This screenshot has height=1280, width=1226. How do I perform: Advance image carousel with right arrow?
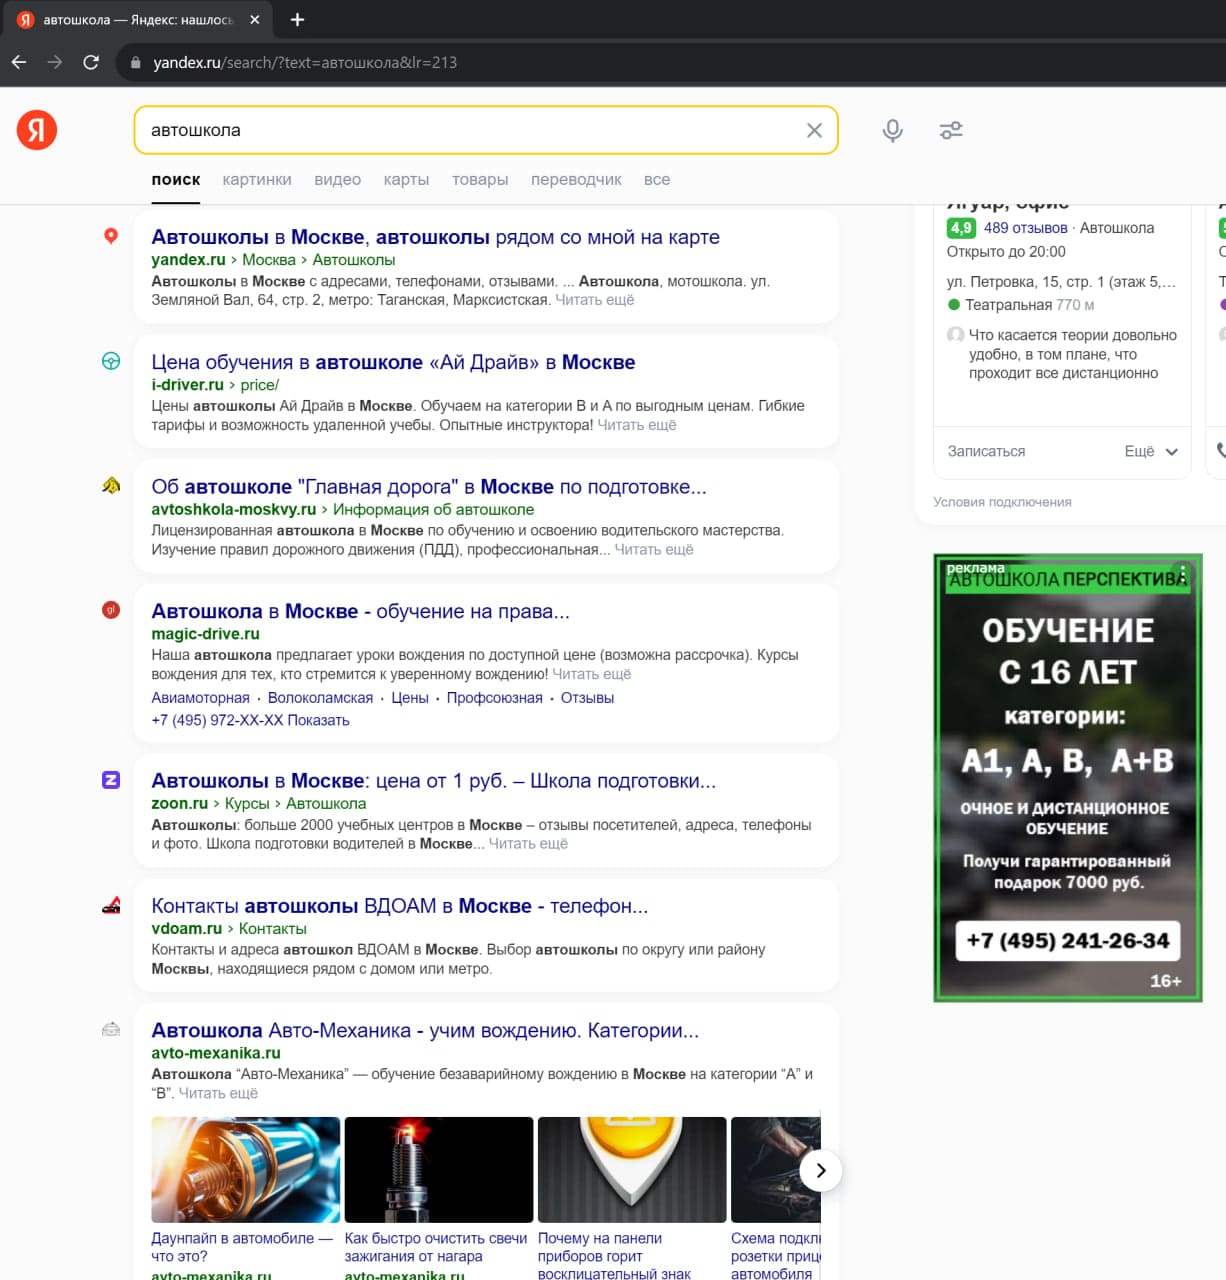coord(820,1170)
